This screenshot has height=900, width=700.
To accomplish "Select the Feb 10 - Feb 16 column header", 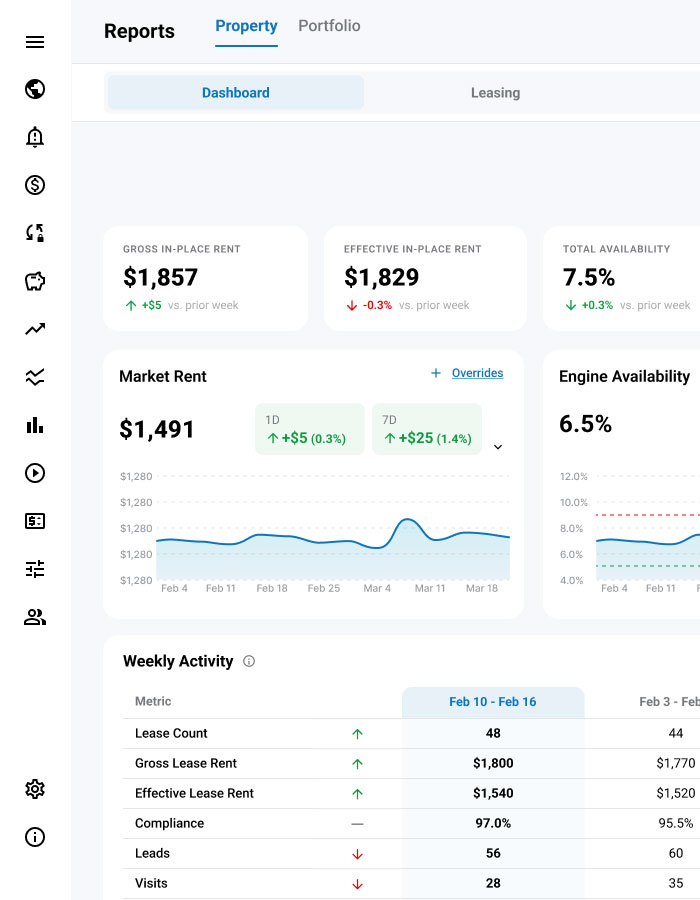I will pyautogui.click(x=493, y=701).
